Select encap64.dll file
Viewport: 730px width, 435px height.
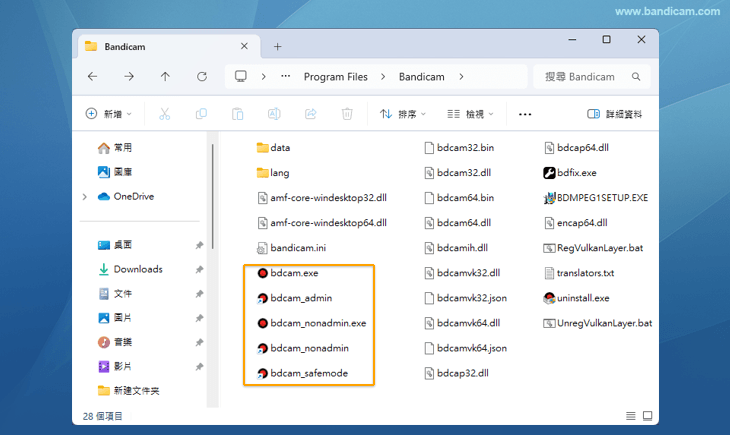576,223
